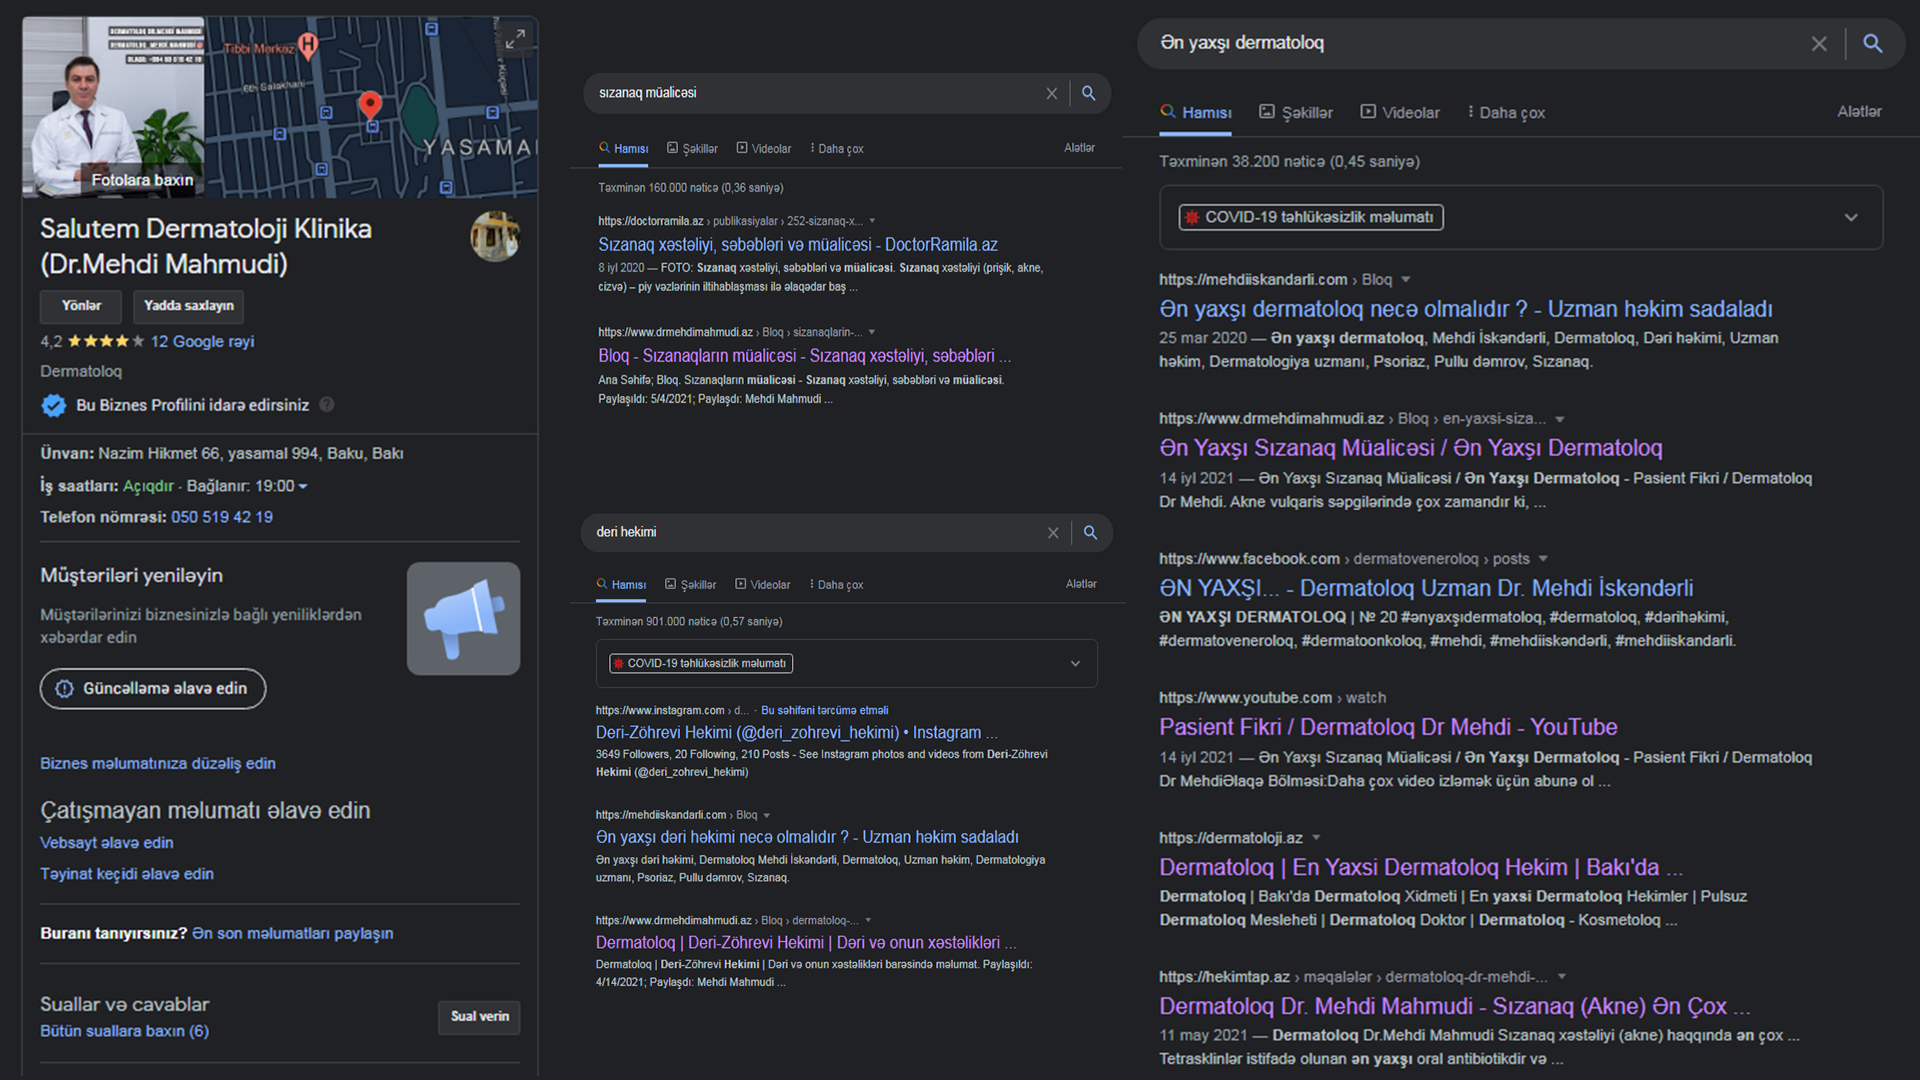Open Fotolara baxın clinic photo
Screen dimensions: 1920x1080
pos(114,107)
